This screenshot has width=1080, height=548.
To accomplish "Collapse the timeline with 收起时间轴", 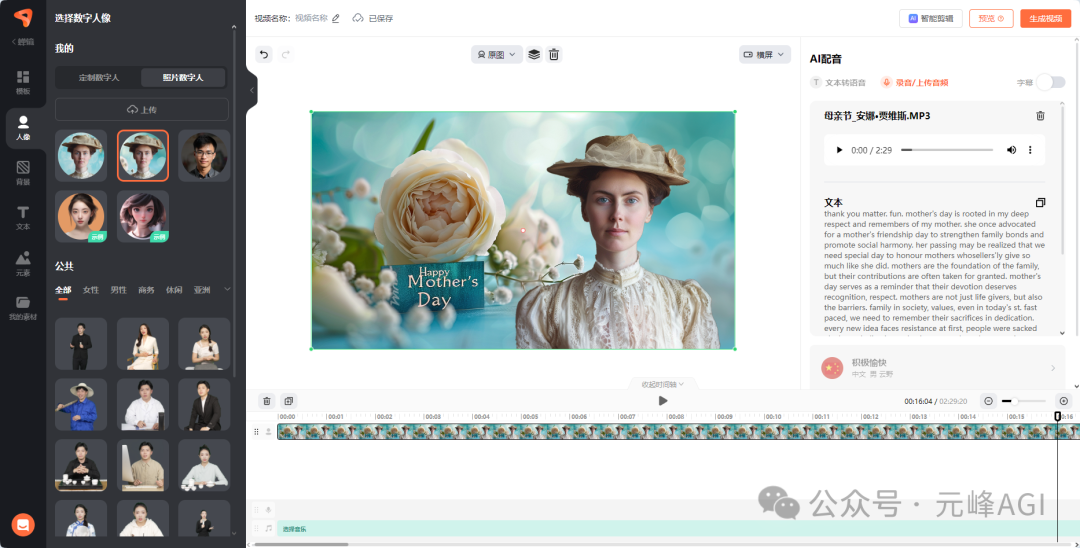I will coord(663,384).
